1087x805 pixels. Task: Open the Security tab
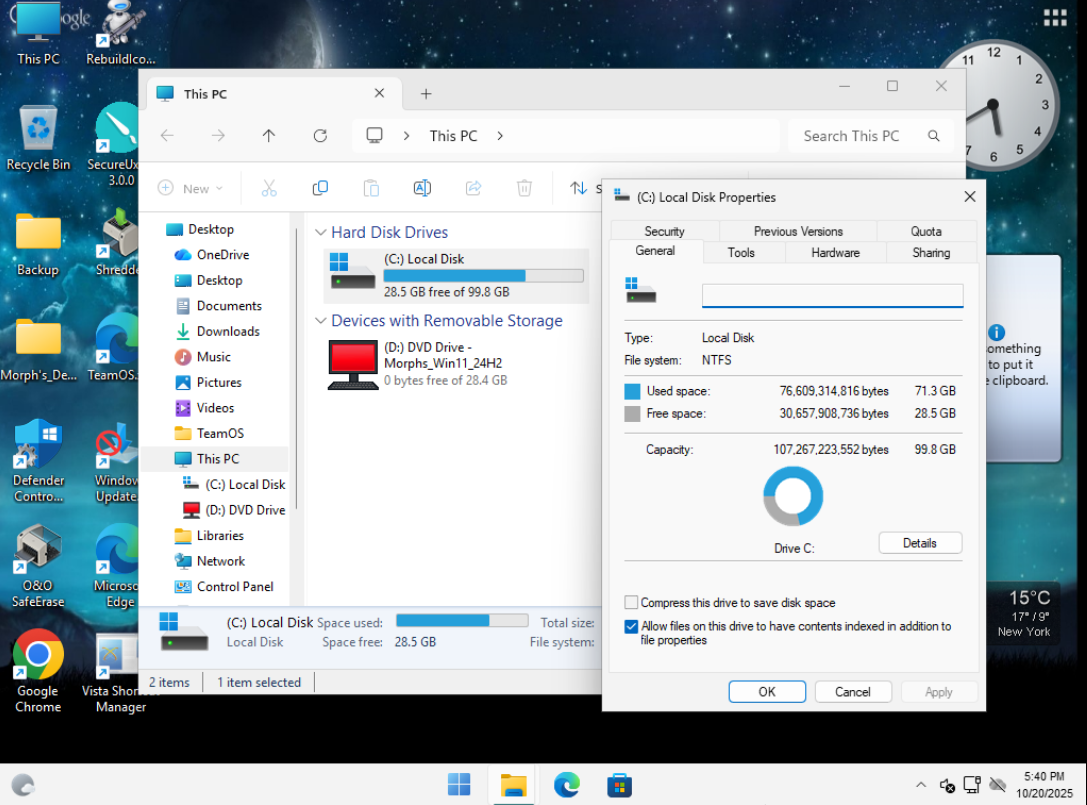[664, 231]
